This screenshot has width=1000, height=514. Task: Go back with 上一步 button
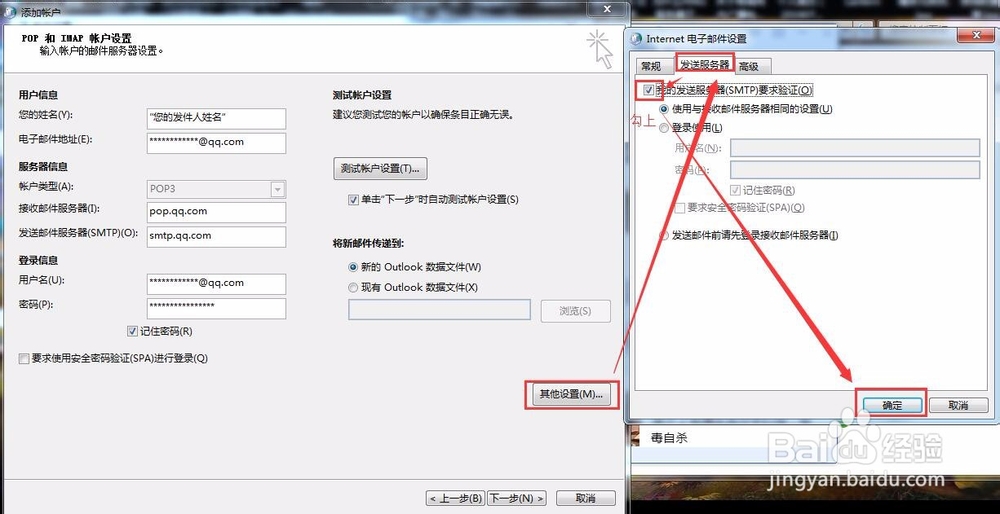coord(455,498)
